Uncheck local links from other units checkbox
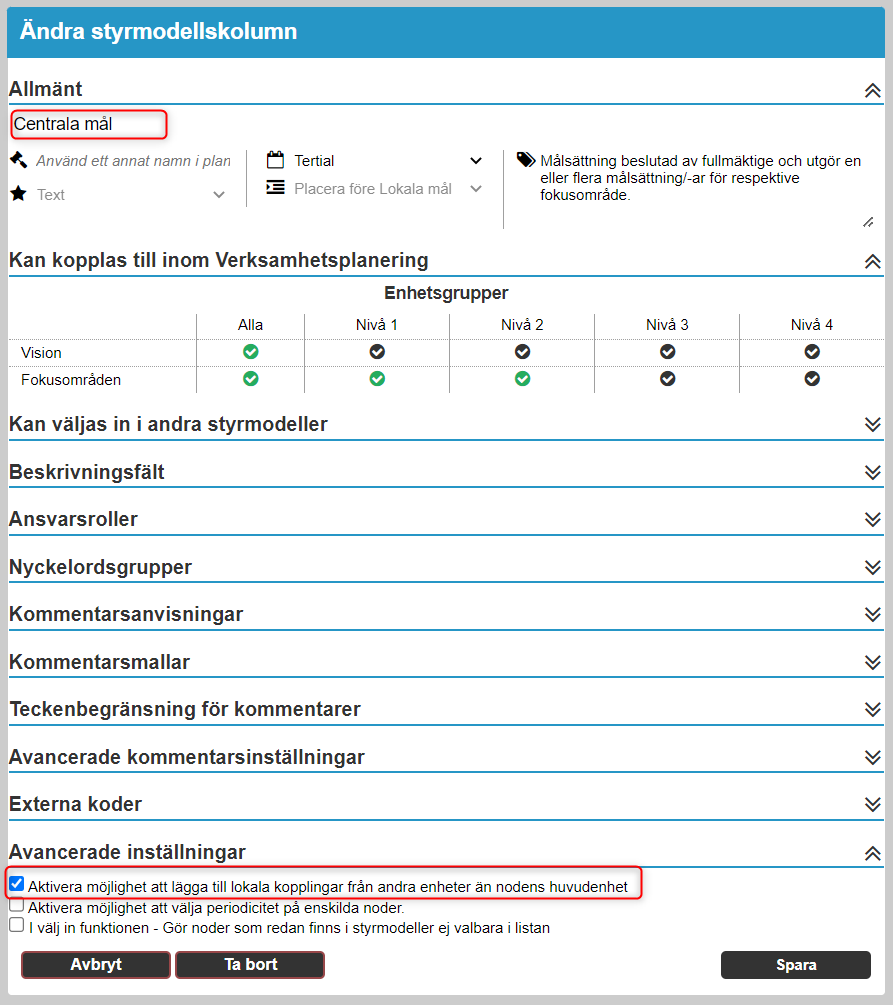 17,885
